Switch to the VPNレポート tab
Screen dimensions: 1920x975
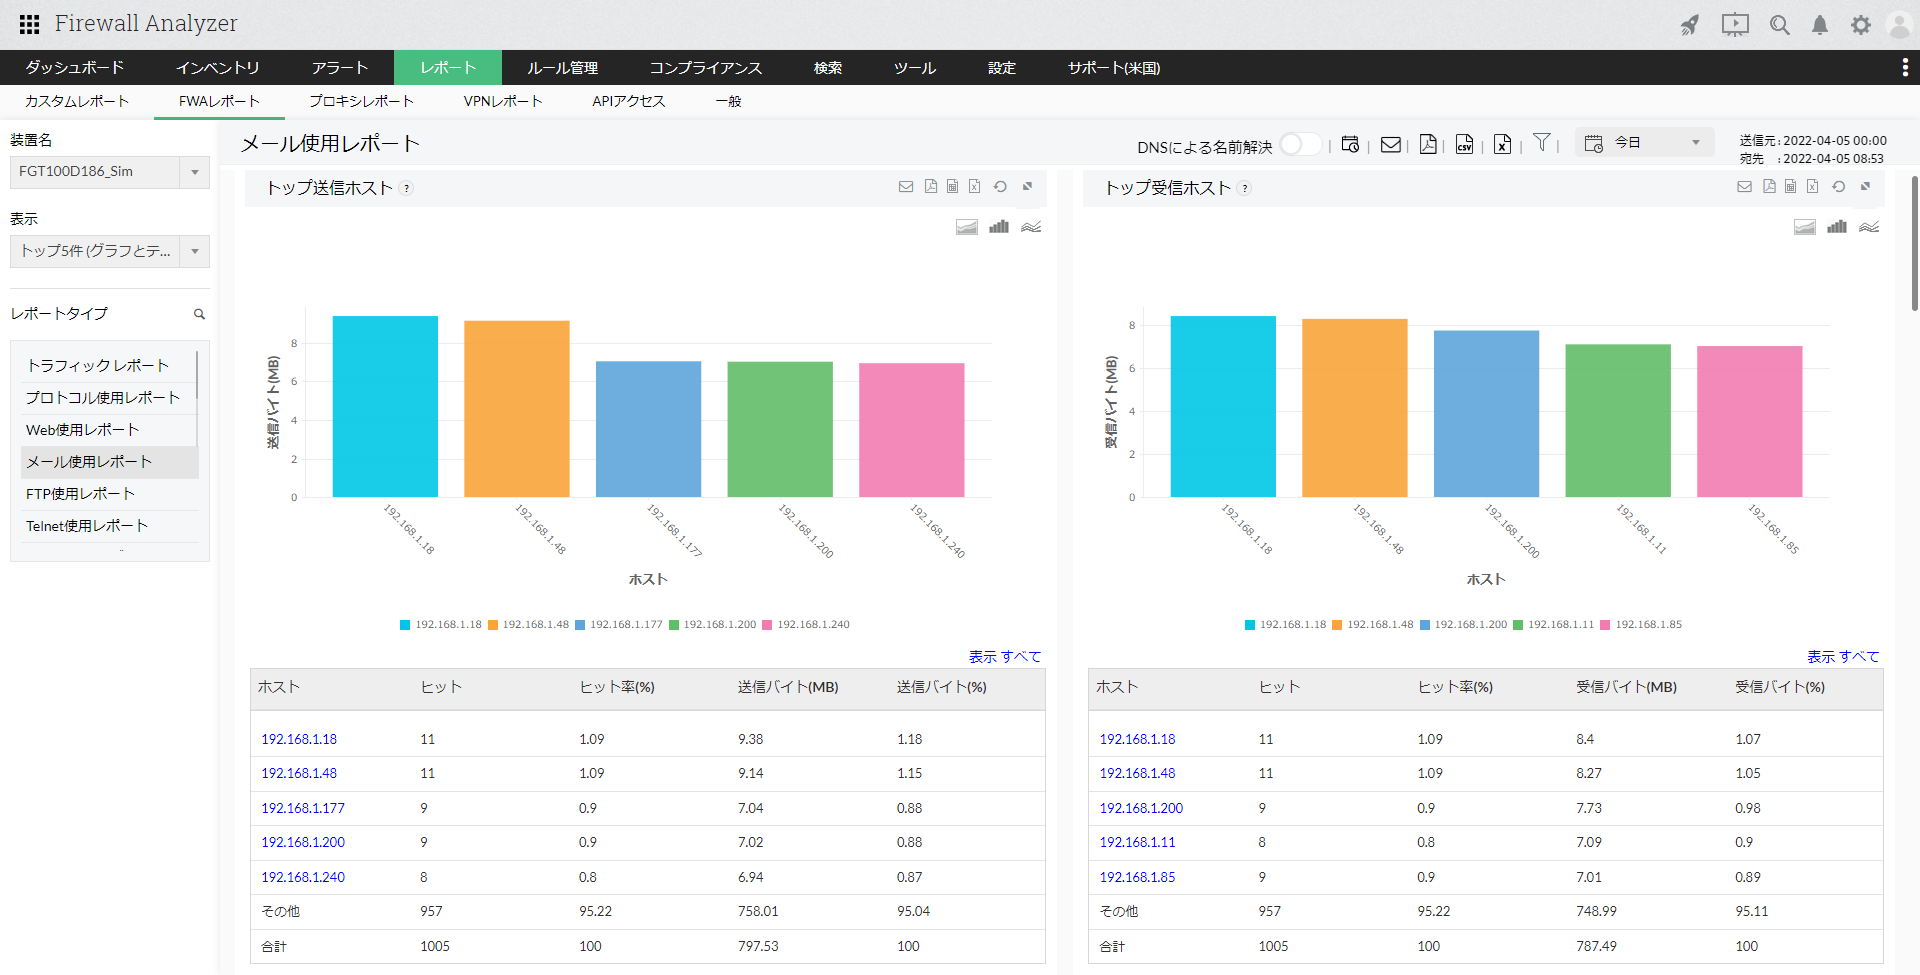click(x=502, y=101)
